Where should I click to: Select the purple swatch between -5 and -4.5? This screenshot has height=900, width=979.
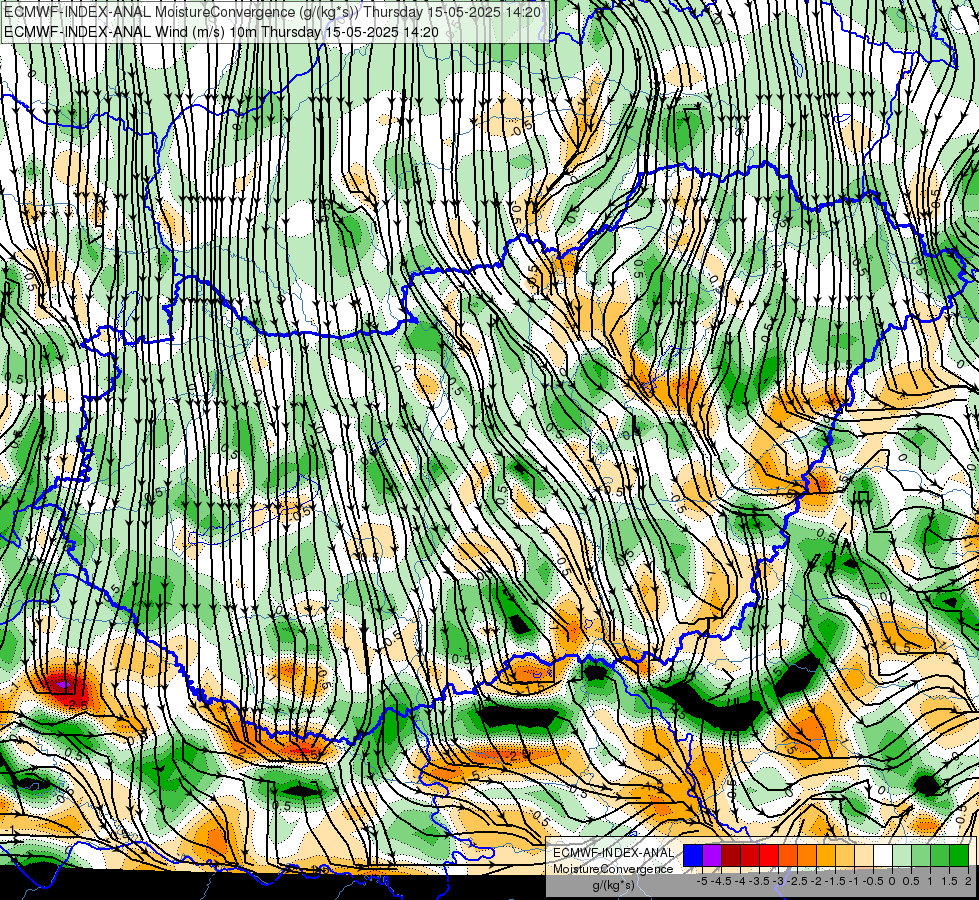(712, 856)
